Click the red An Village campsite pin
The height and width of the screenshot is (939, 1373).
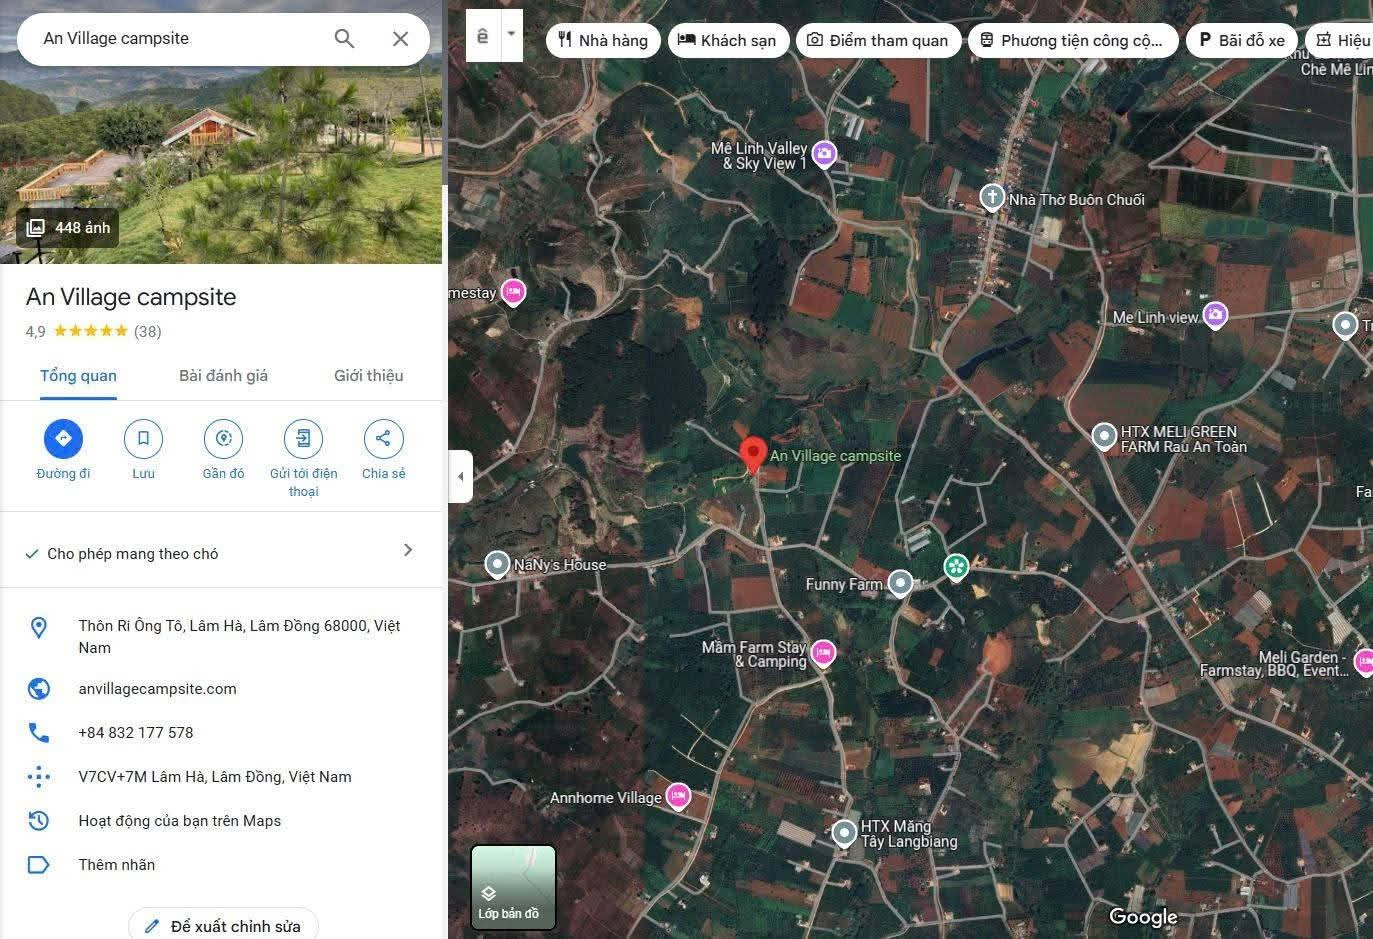point(752,454)
